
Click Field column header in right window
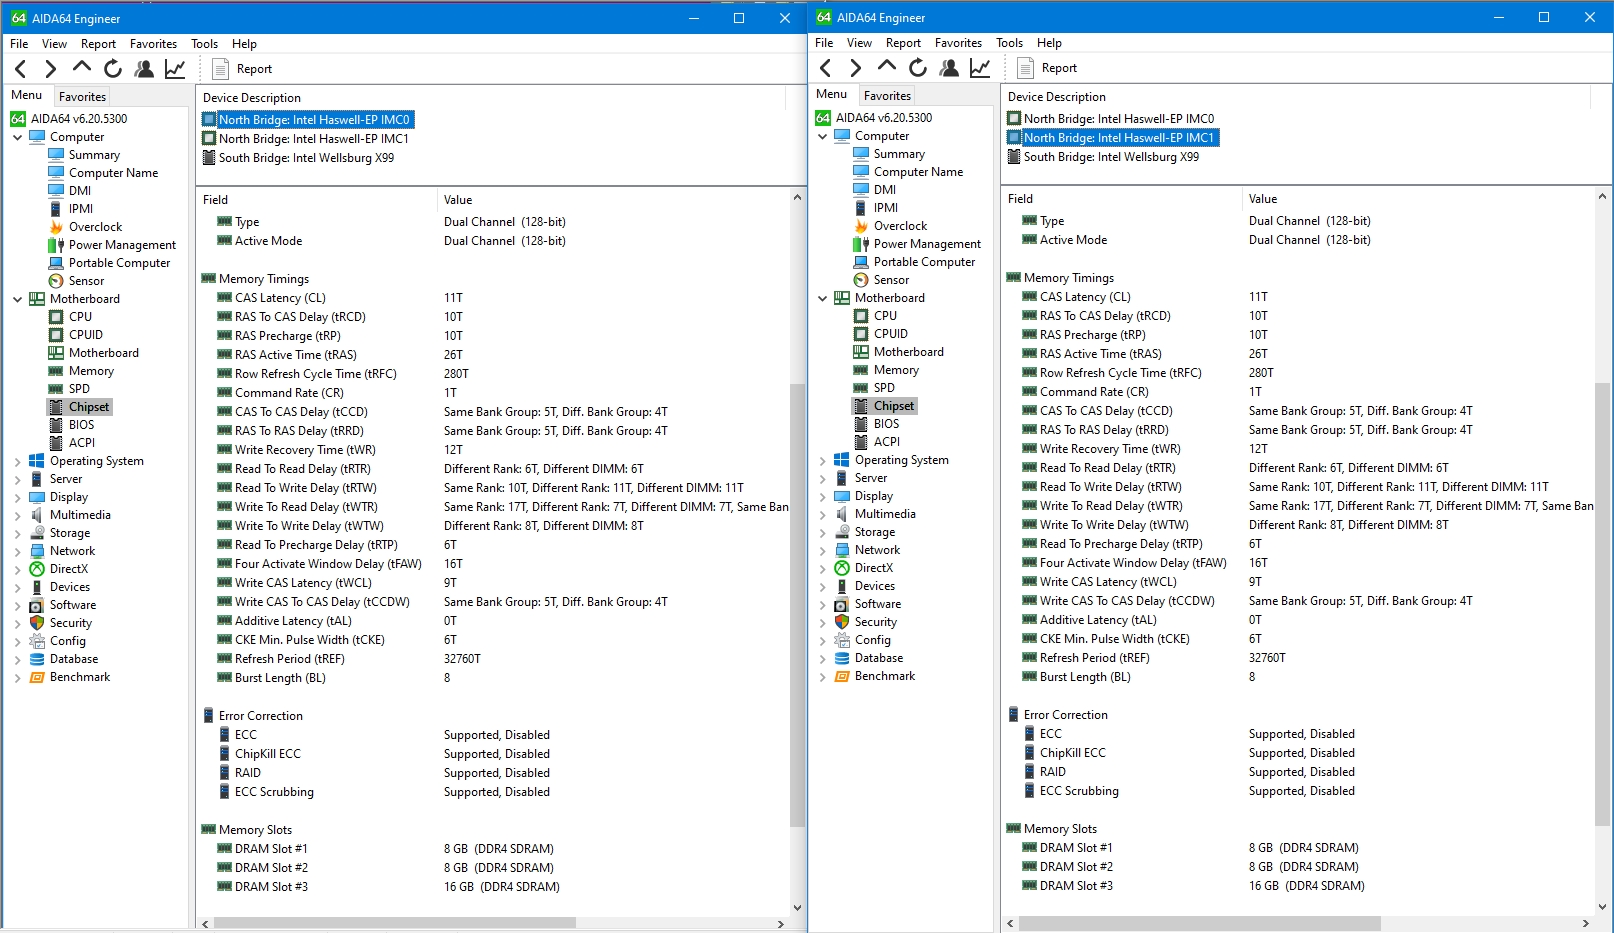(1122, 199)
